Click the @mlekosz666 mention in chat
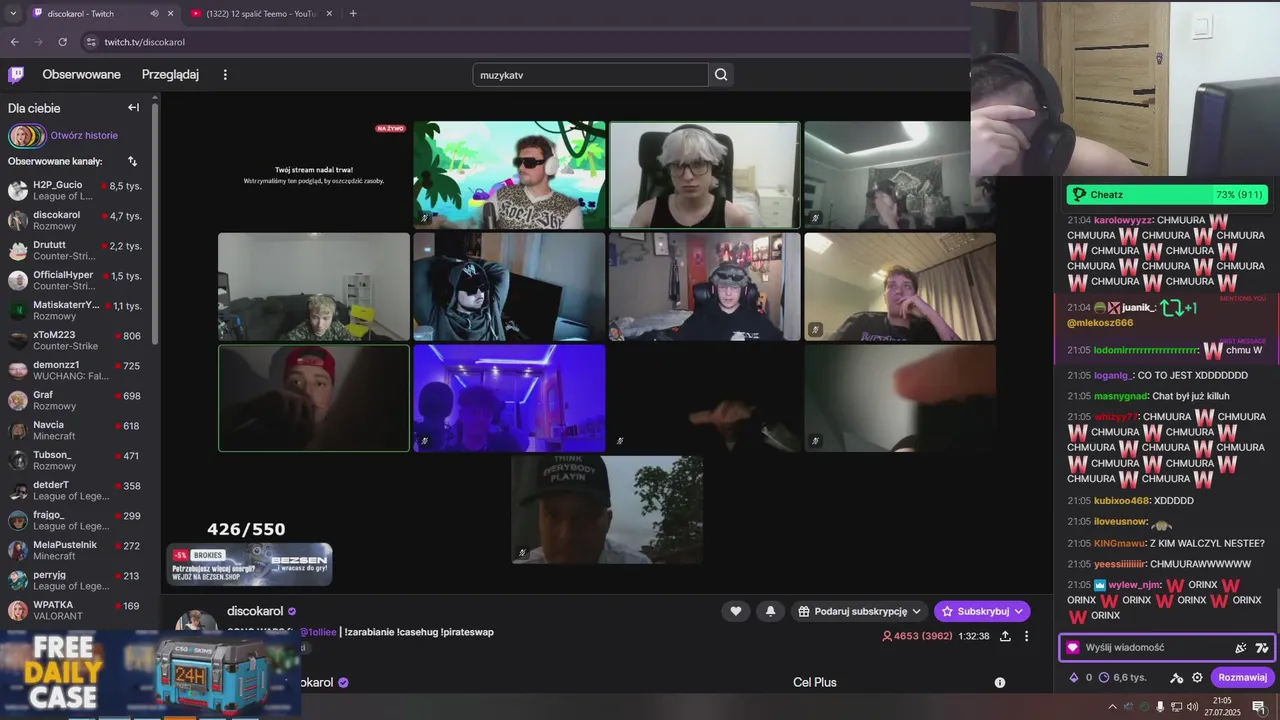1280x720 pixels. (1100, 323)
